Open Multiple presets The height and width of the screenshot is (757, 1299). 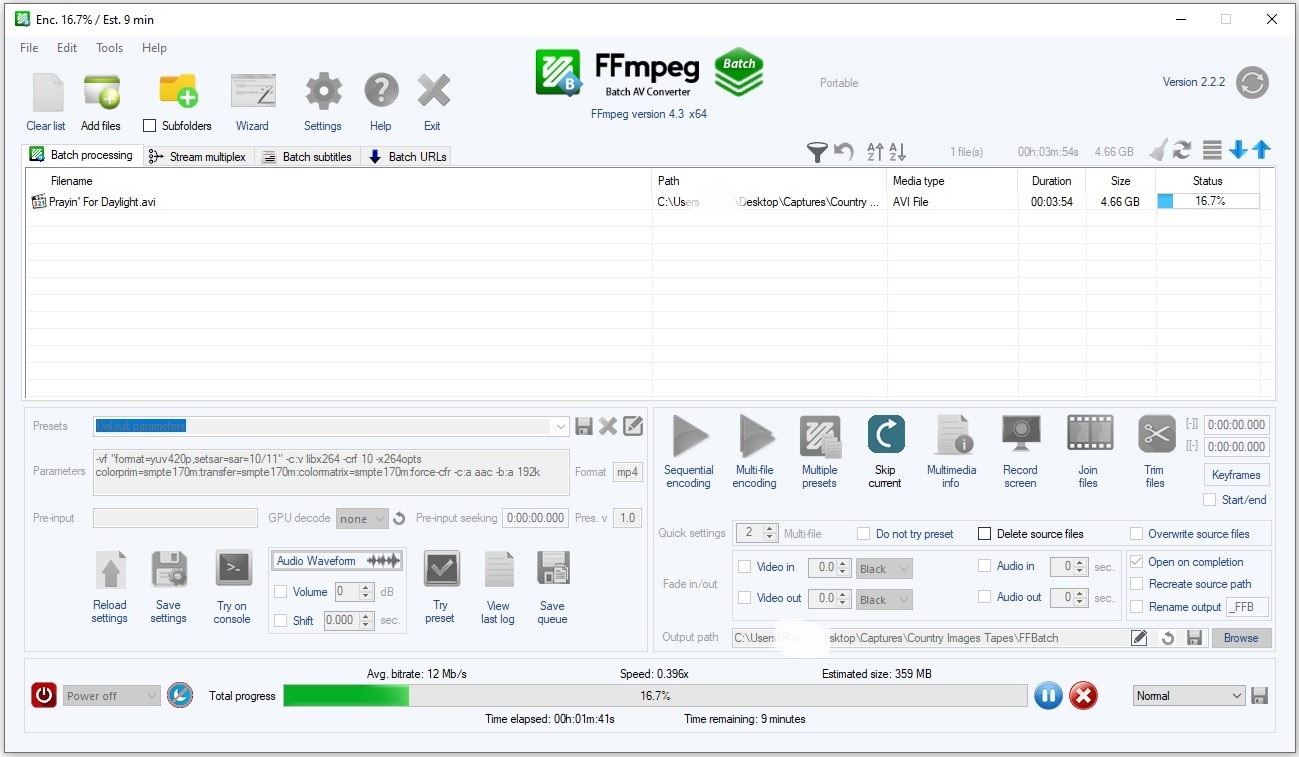[x=820, y=437]
